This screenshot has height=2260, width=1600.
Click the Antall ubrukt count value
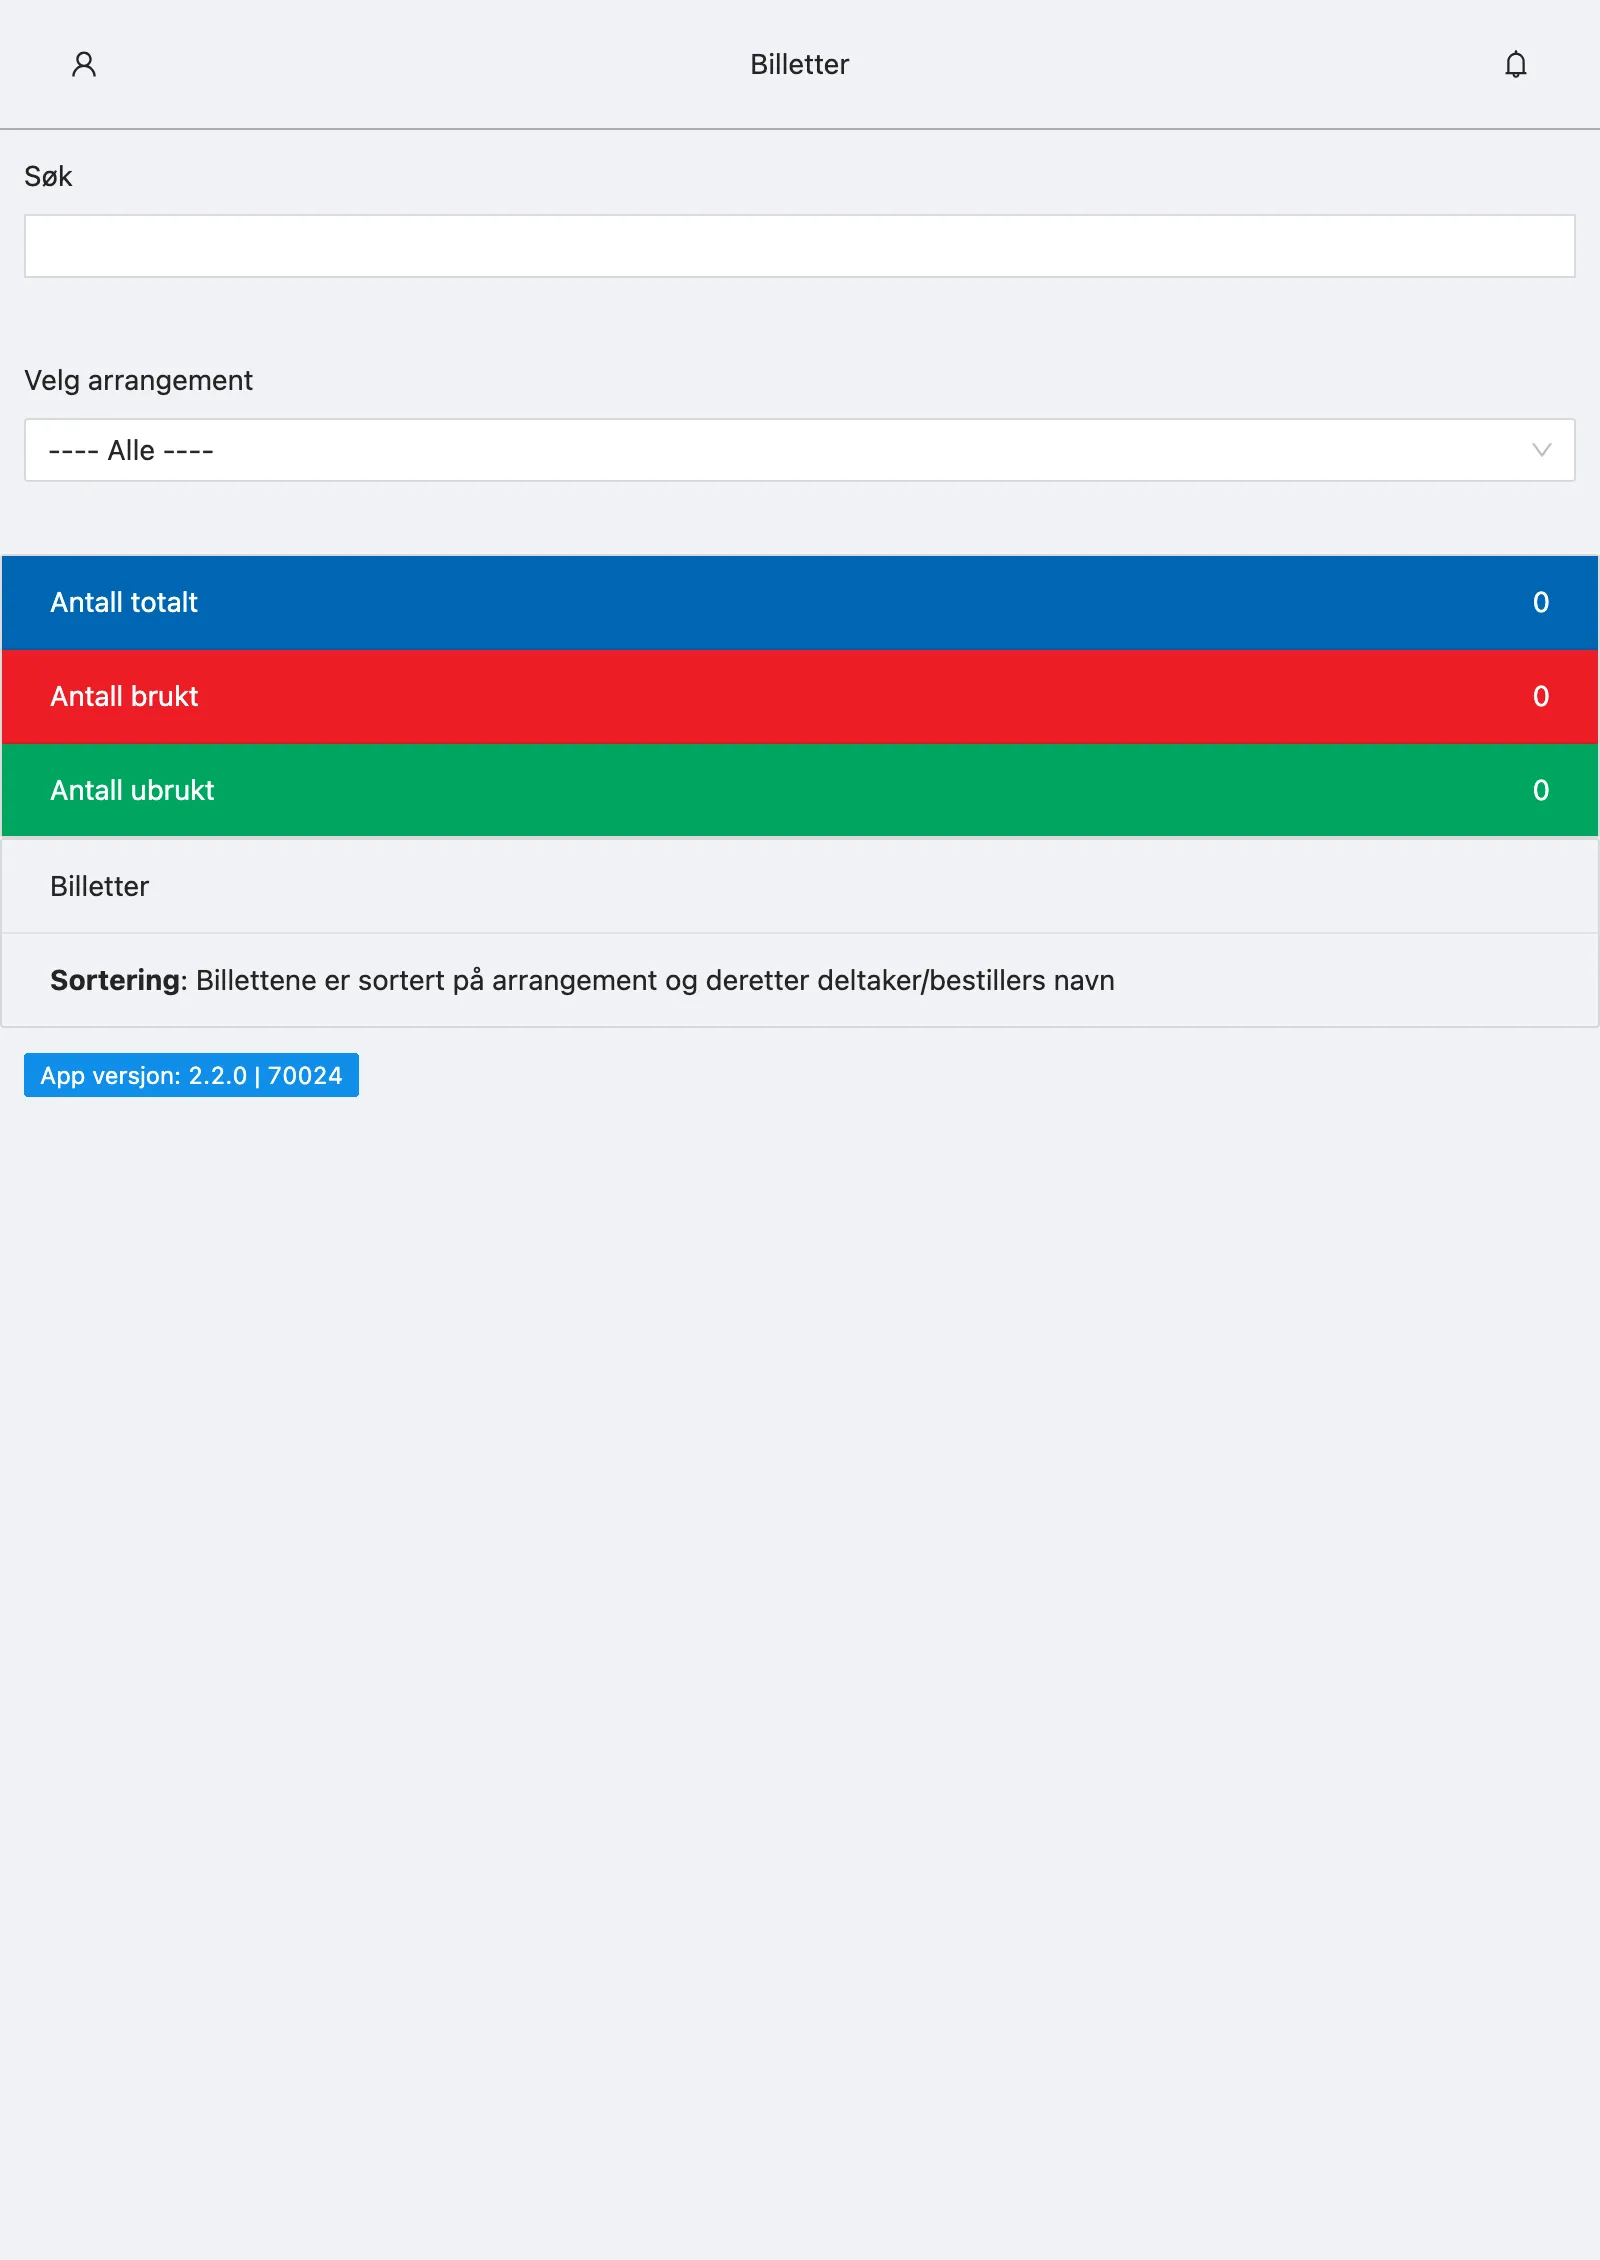pyautogui.click(x=1541, y=791)
